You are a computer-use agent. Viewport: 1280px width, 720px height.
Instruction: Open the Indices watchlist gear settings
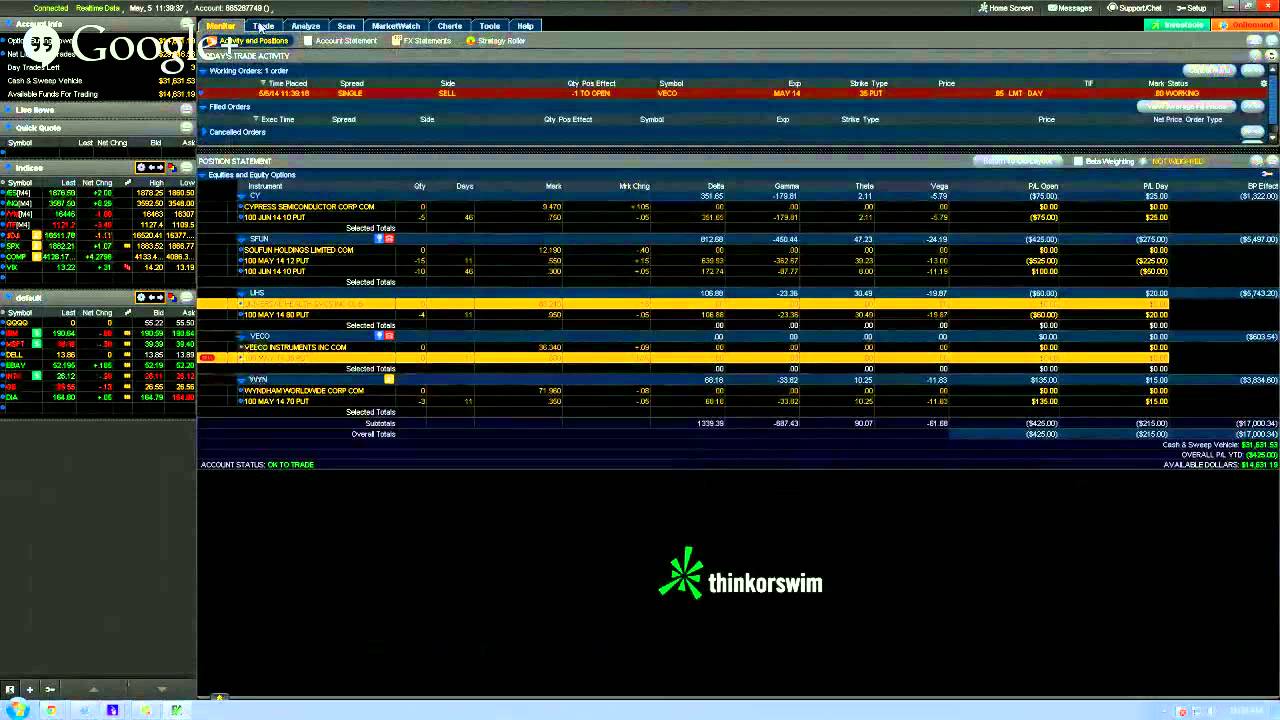(x=141, y=168)
